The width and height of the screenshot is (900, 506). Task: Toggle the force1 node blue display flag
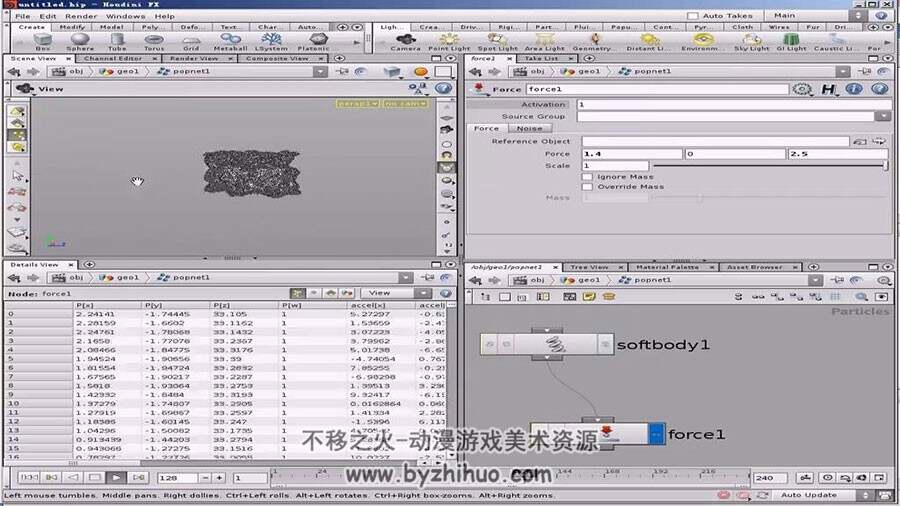tap(656, 434)
